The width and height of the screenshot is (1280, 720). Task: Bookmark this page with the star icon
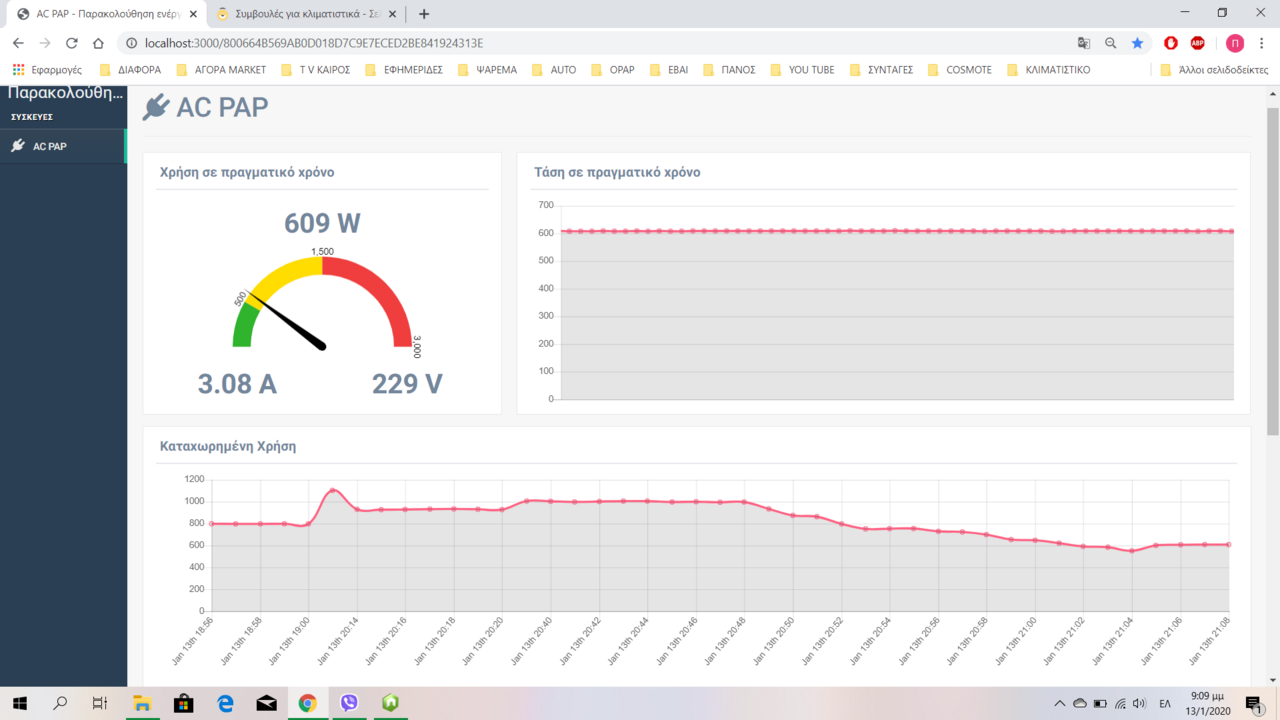click(x=1137, y=43)
